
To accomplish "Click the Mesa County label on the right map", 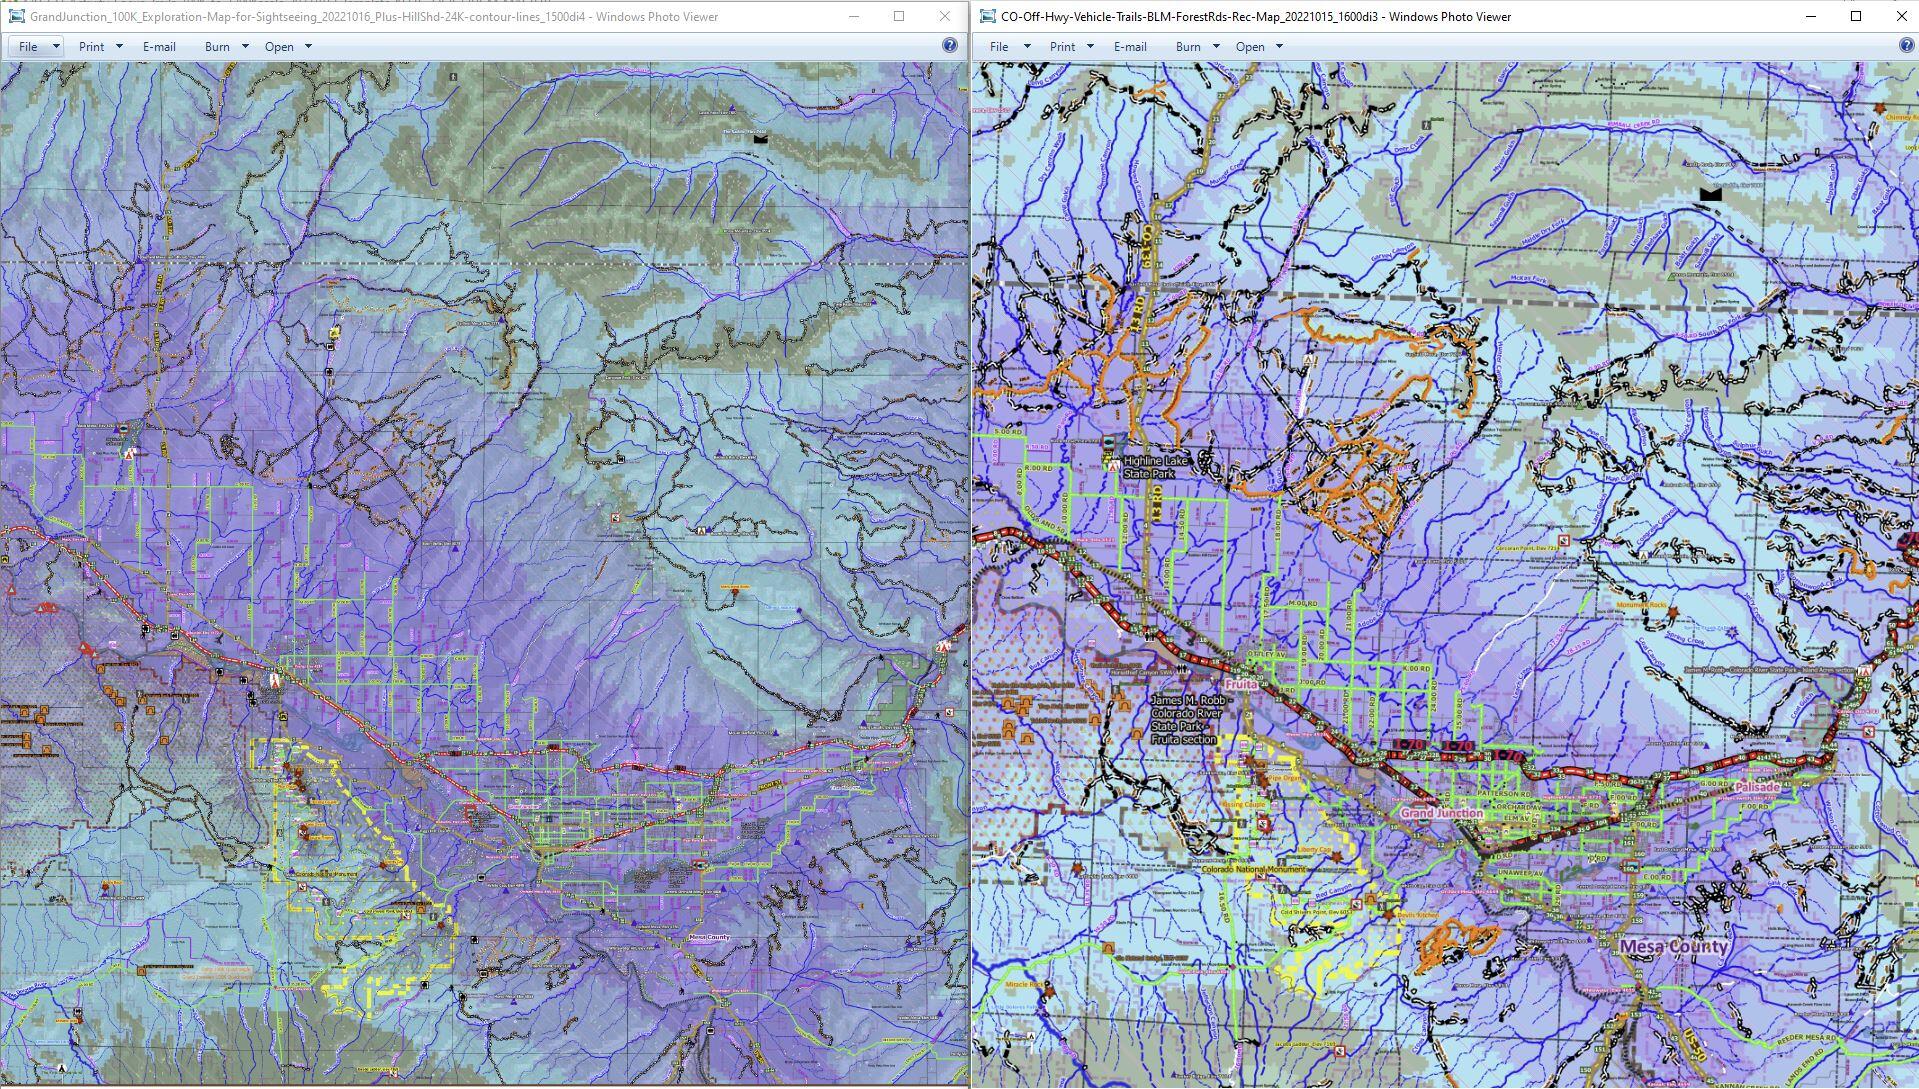I will 1672,945.
